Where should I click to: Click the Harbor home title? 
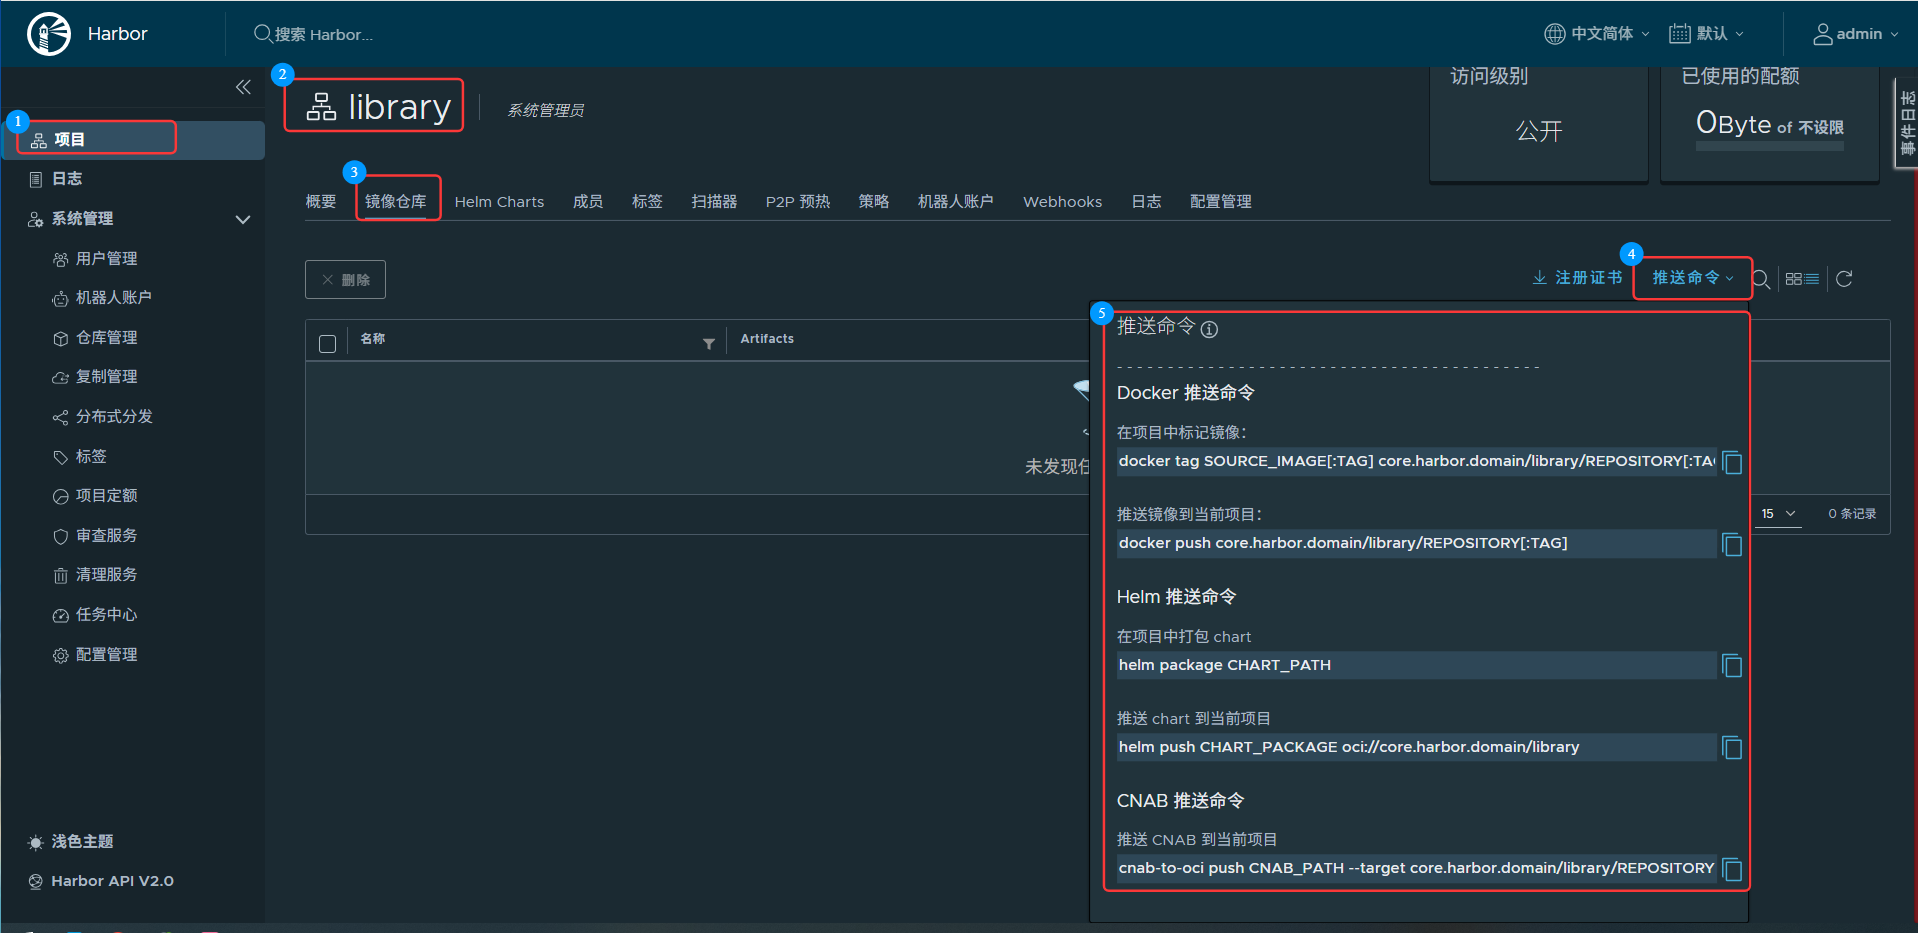117,34
